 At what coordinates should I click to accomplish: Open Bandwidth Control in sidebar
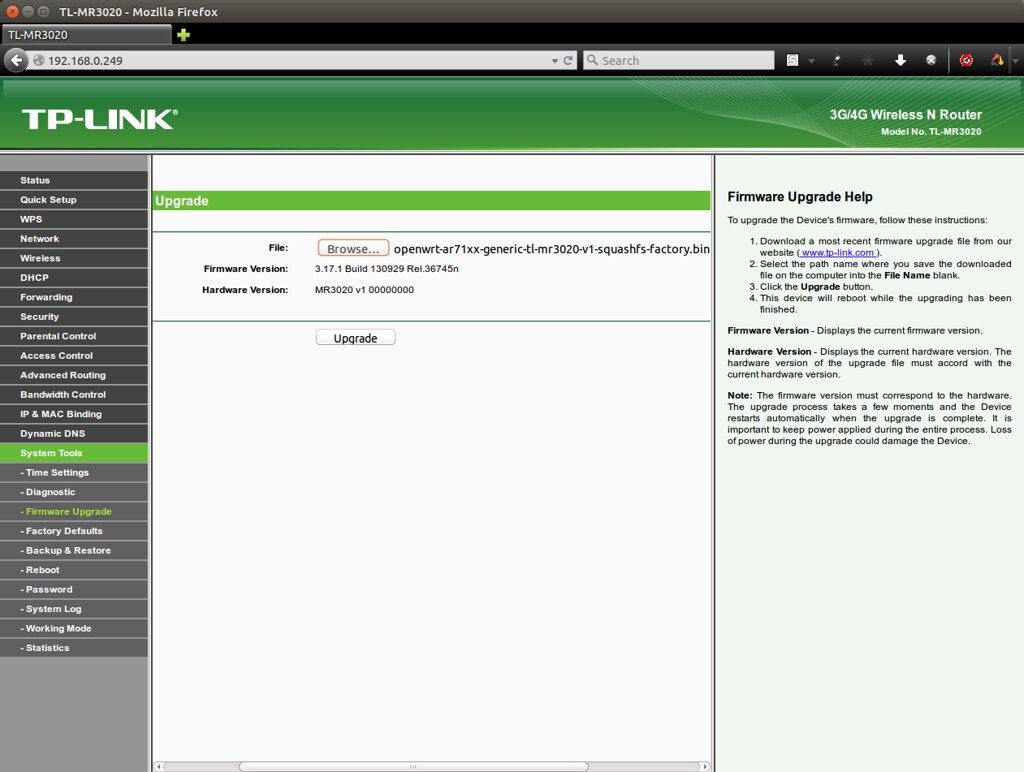pos(74,394)
